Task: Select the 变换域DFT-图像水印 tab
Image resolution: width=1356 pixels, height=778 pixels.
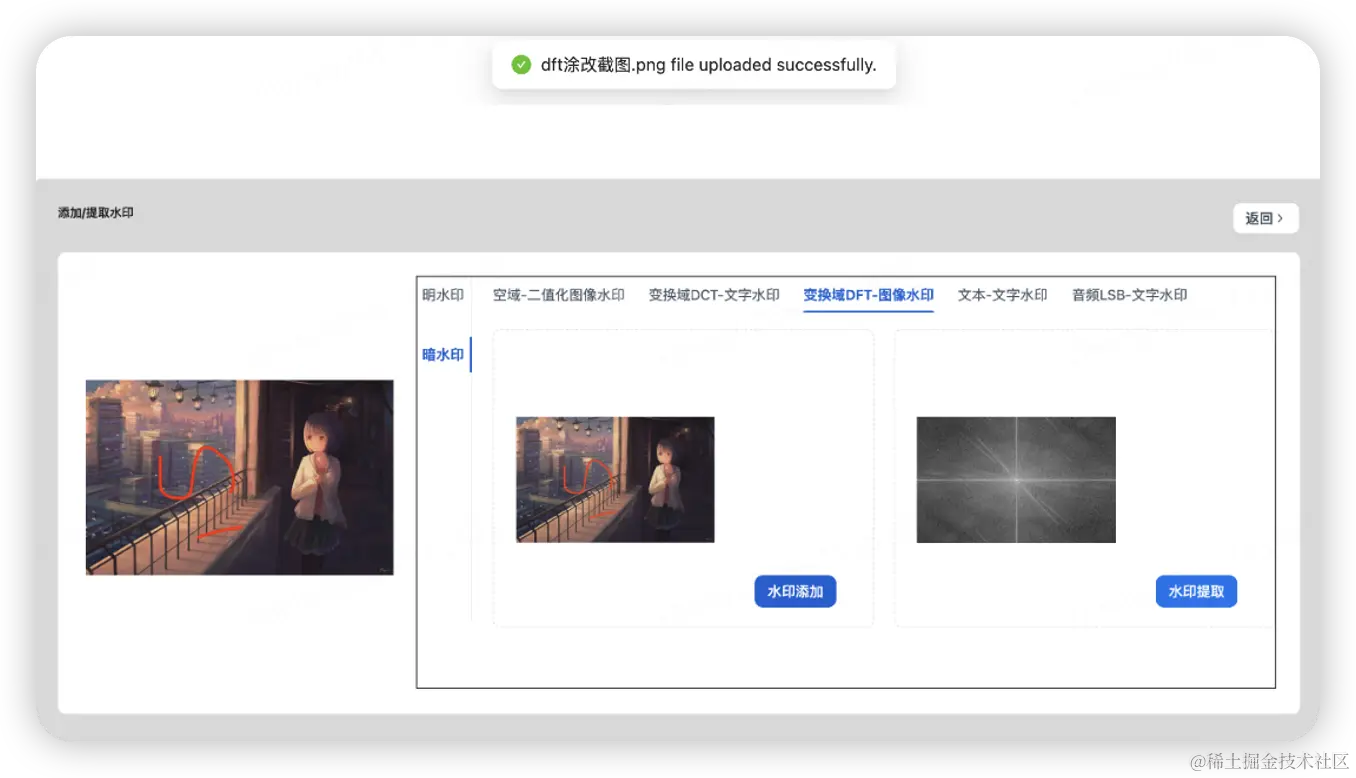Action: (x=868, y=295)
